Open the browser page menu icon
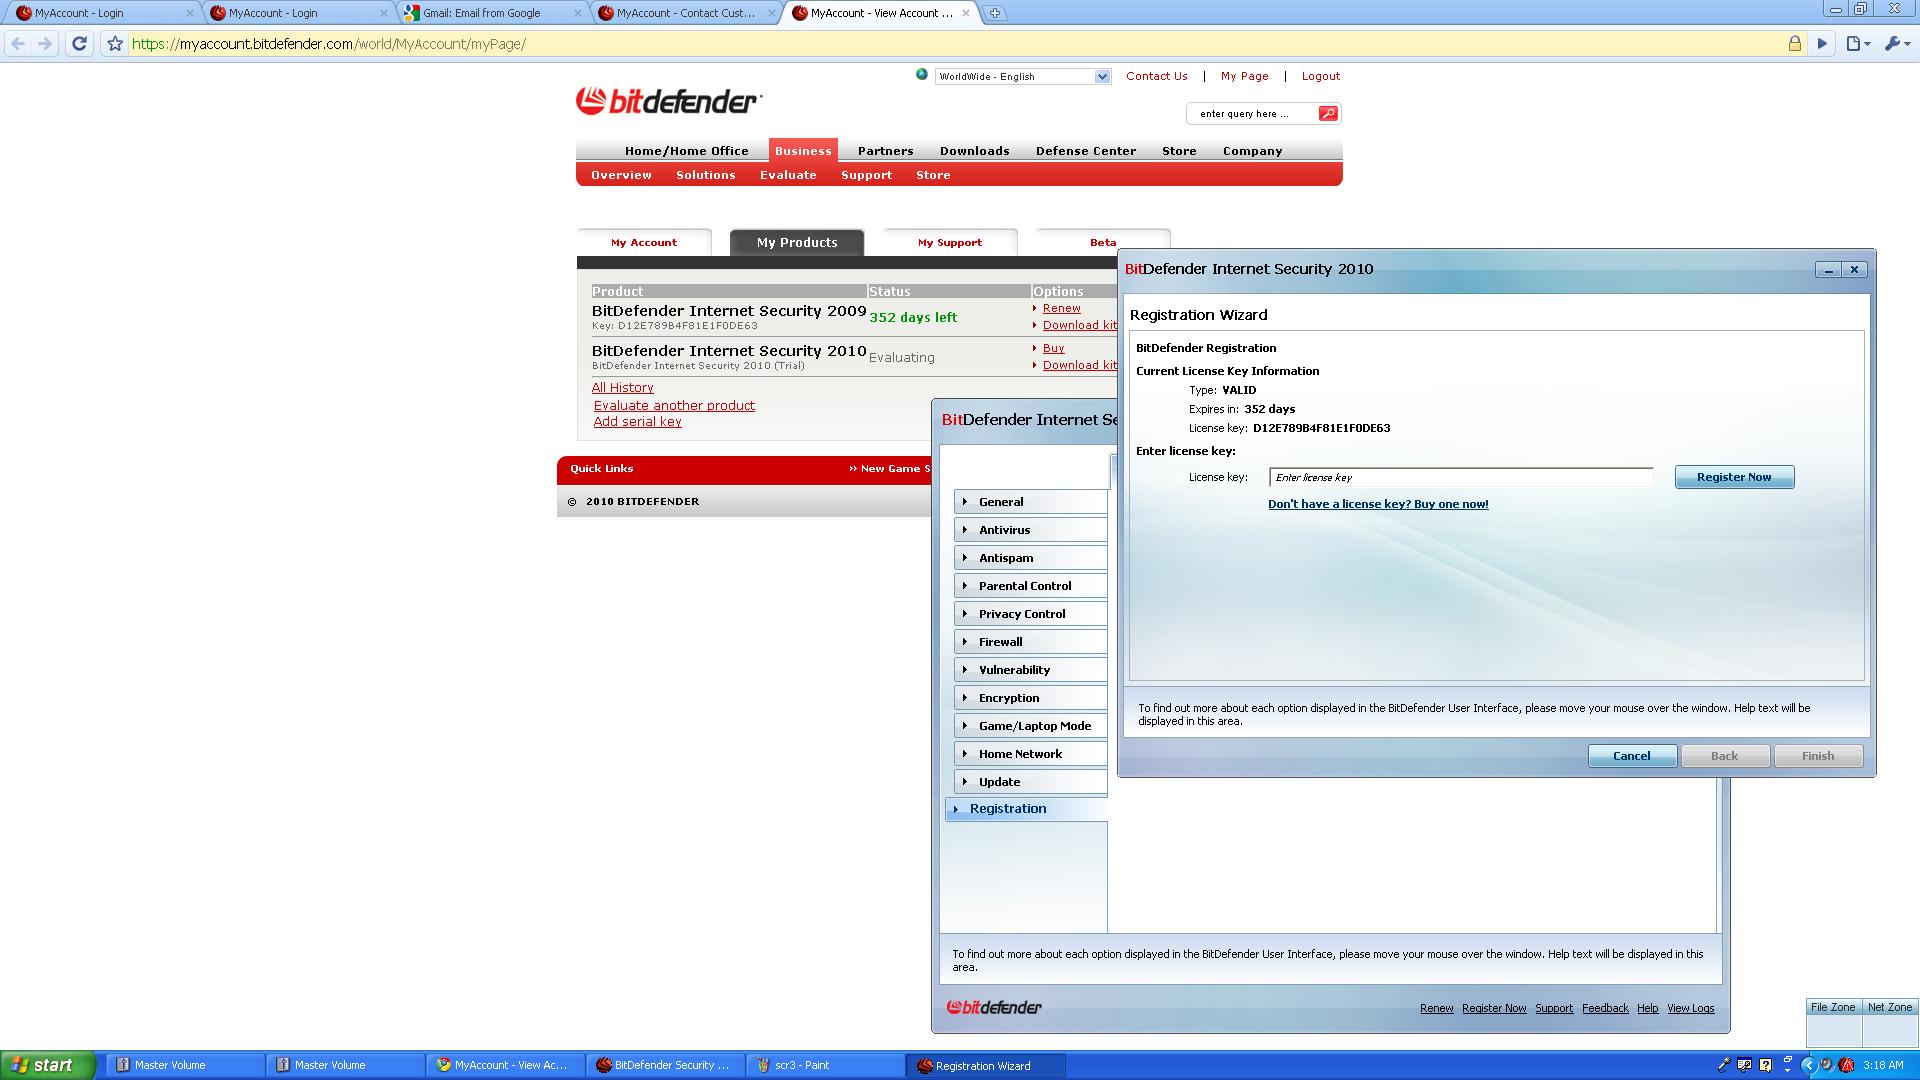Screen dimensions: 1920x1080 [1857, 43]
